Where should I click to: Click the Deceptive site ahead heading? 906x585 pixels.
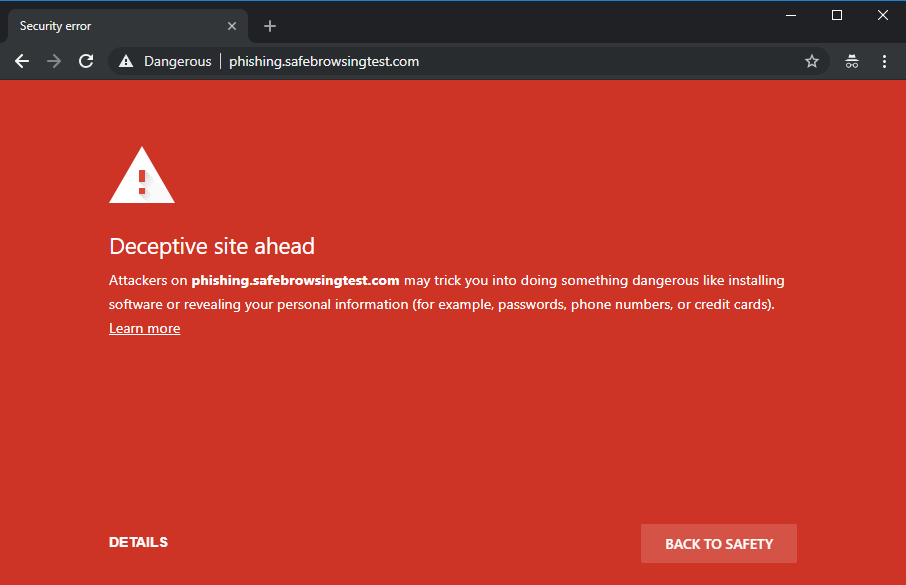pyautogui.click(x=212, y=246)
